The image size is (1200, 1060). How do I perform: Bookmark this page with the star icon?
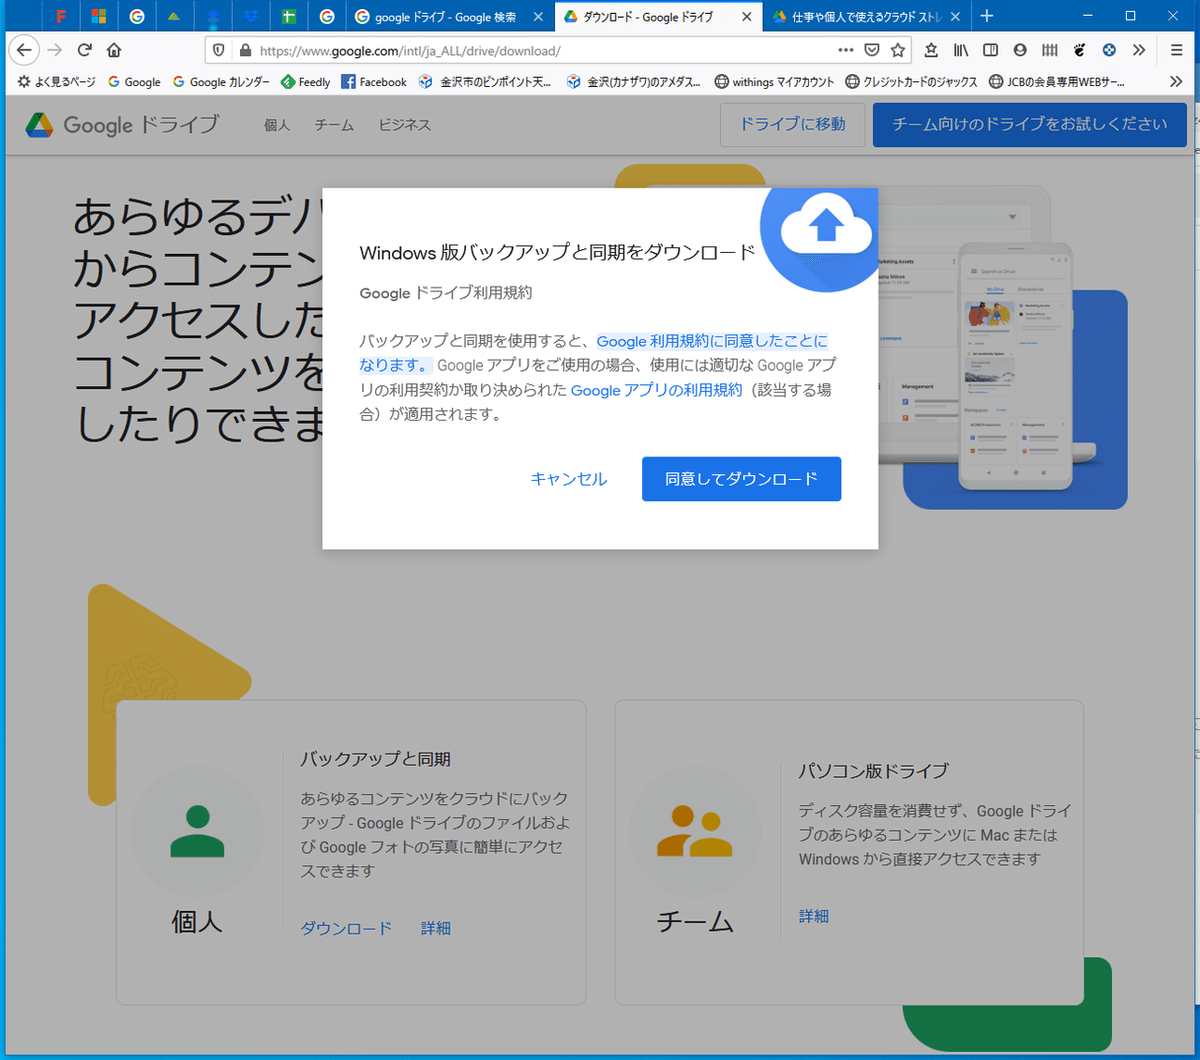click(898, 49)
